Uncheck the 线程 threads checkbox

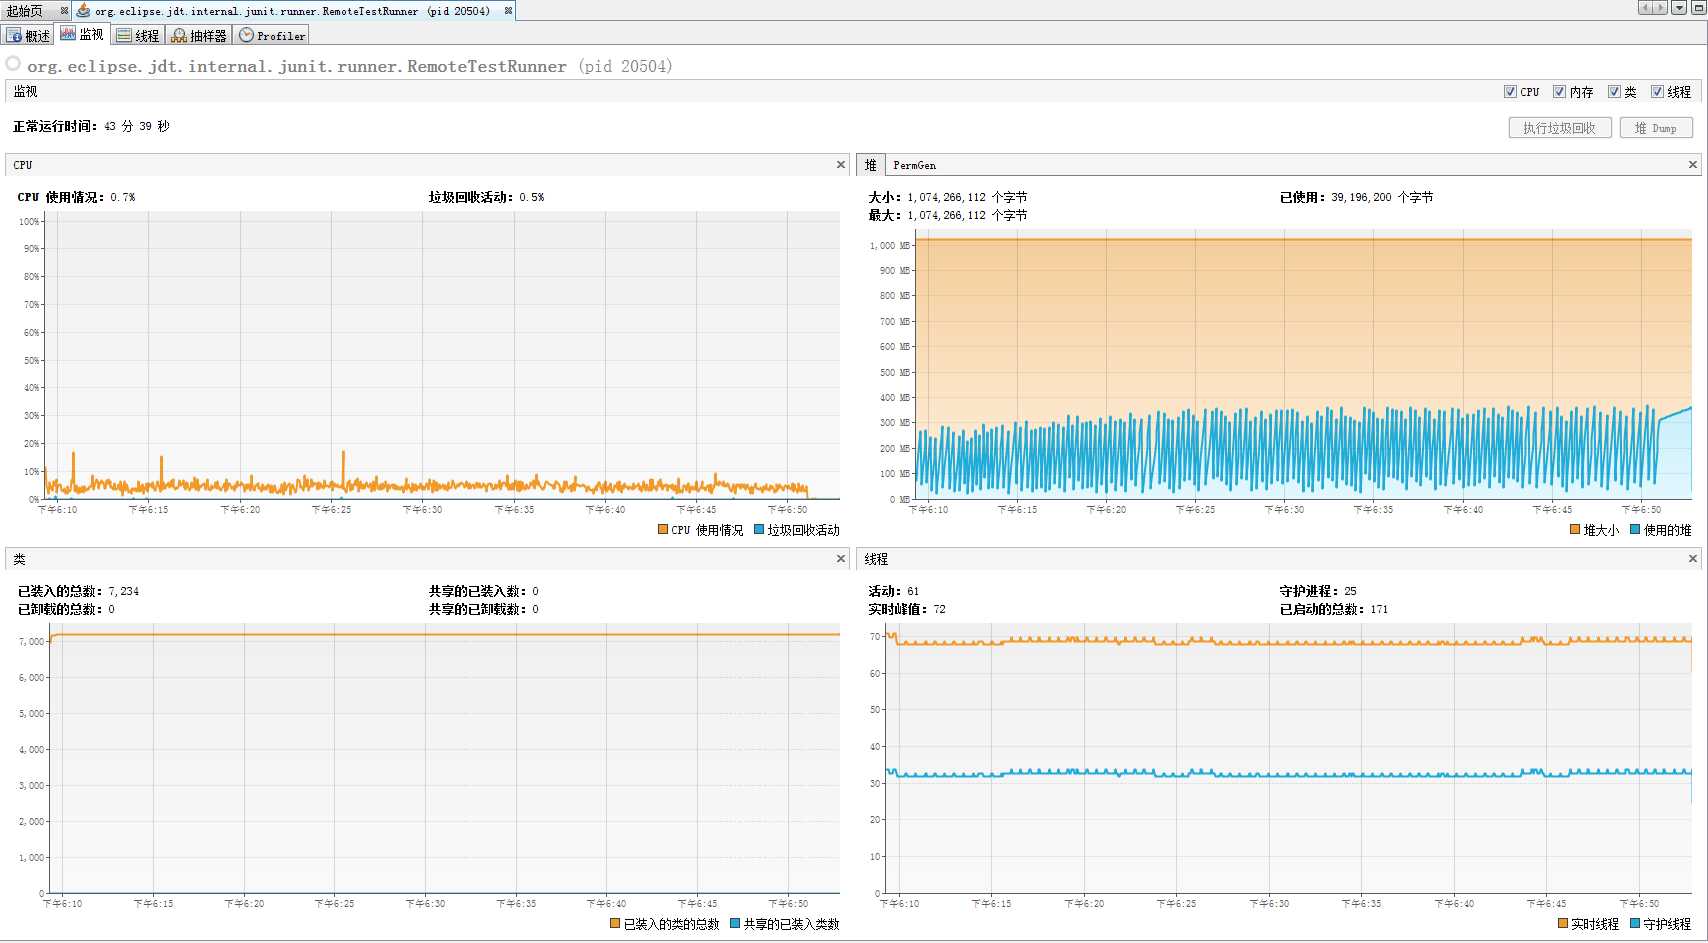(1657, 91)
